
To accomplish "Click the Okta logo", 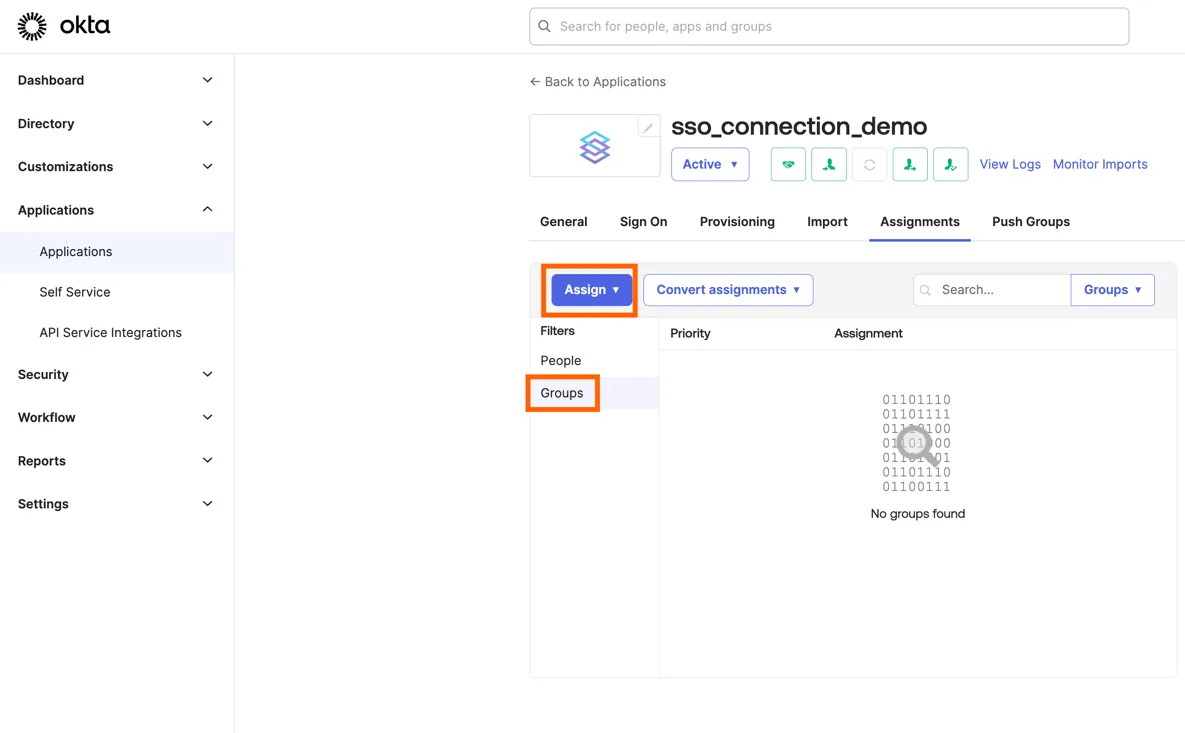I will (63, 26).
